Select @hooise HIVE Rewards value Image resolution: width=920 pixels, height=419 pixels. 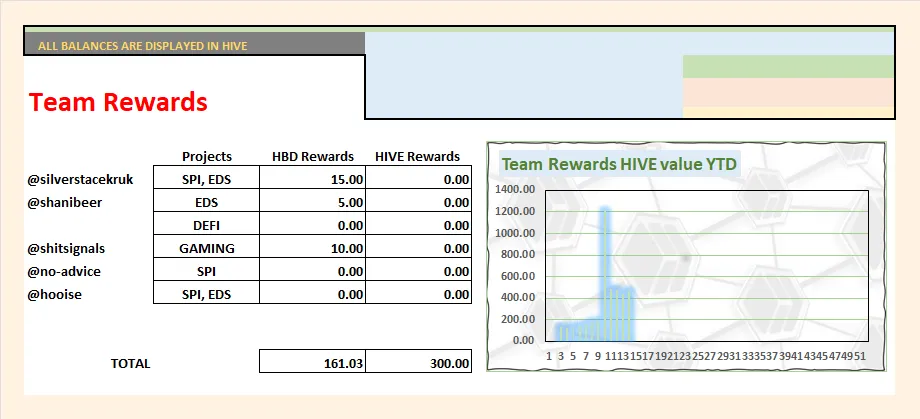[x=418, y=292]
